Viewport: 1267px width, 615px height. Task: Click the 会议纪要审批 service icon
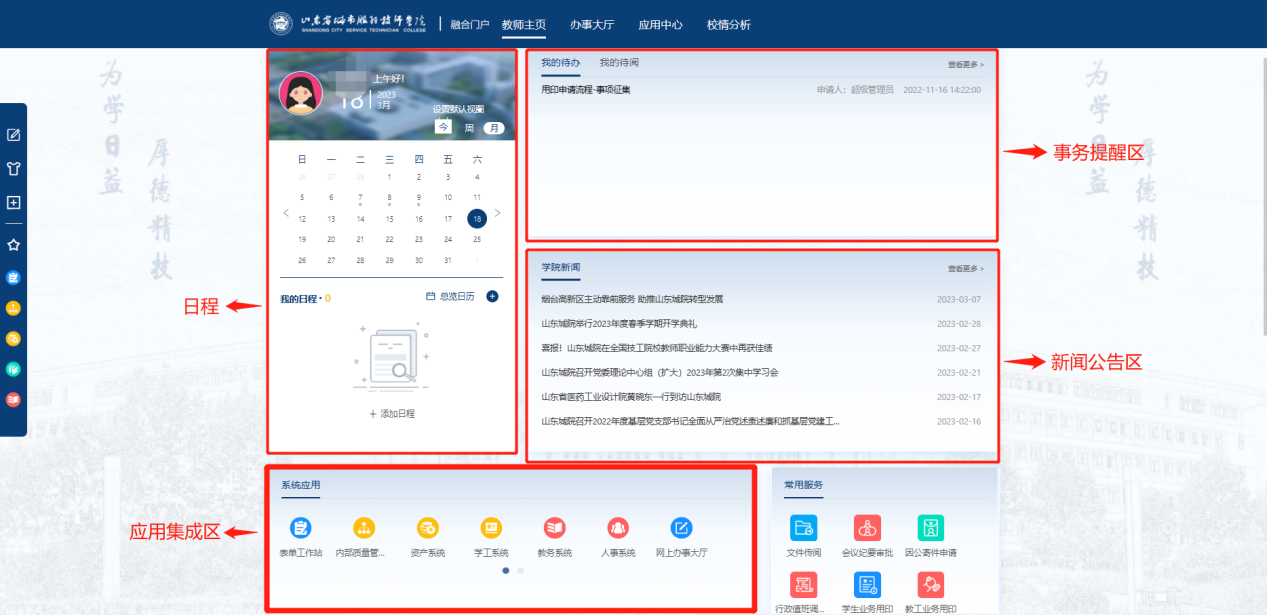(x=867, y=528)
